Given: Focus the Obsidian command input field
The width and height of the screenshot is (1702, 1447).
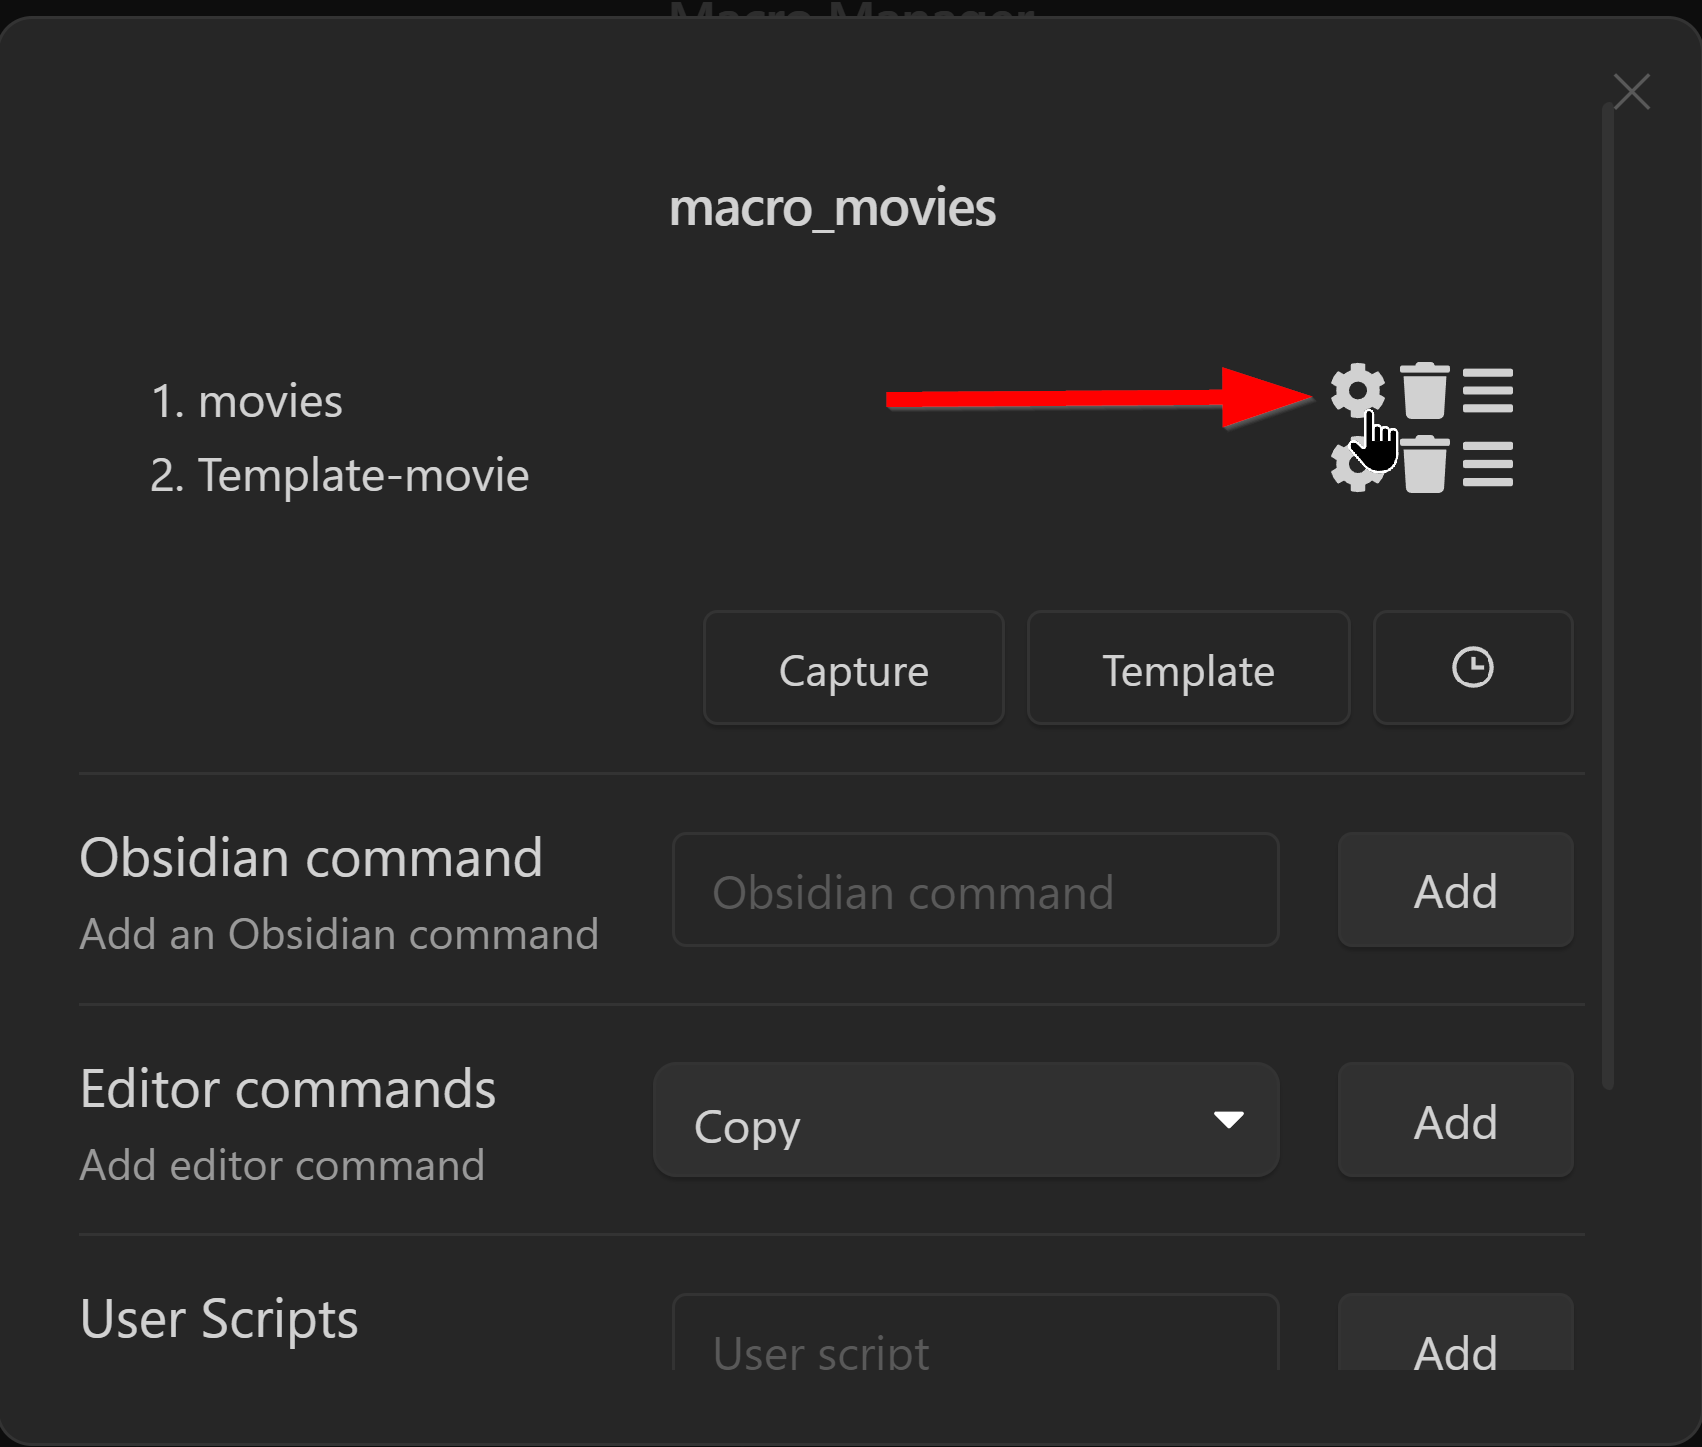Looking at the screenshot, I should coord(976,890).
